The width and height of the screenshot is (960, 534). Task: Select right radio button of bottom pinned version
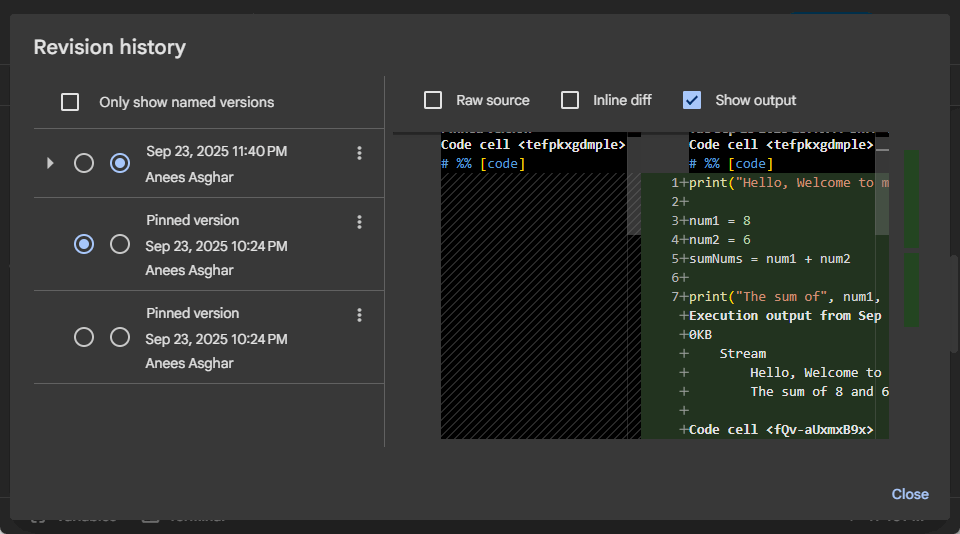click(120, 337)
